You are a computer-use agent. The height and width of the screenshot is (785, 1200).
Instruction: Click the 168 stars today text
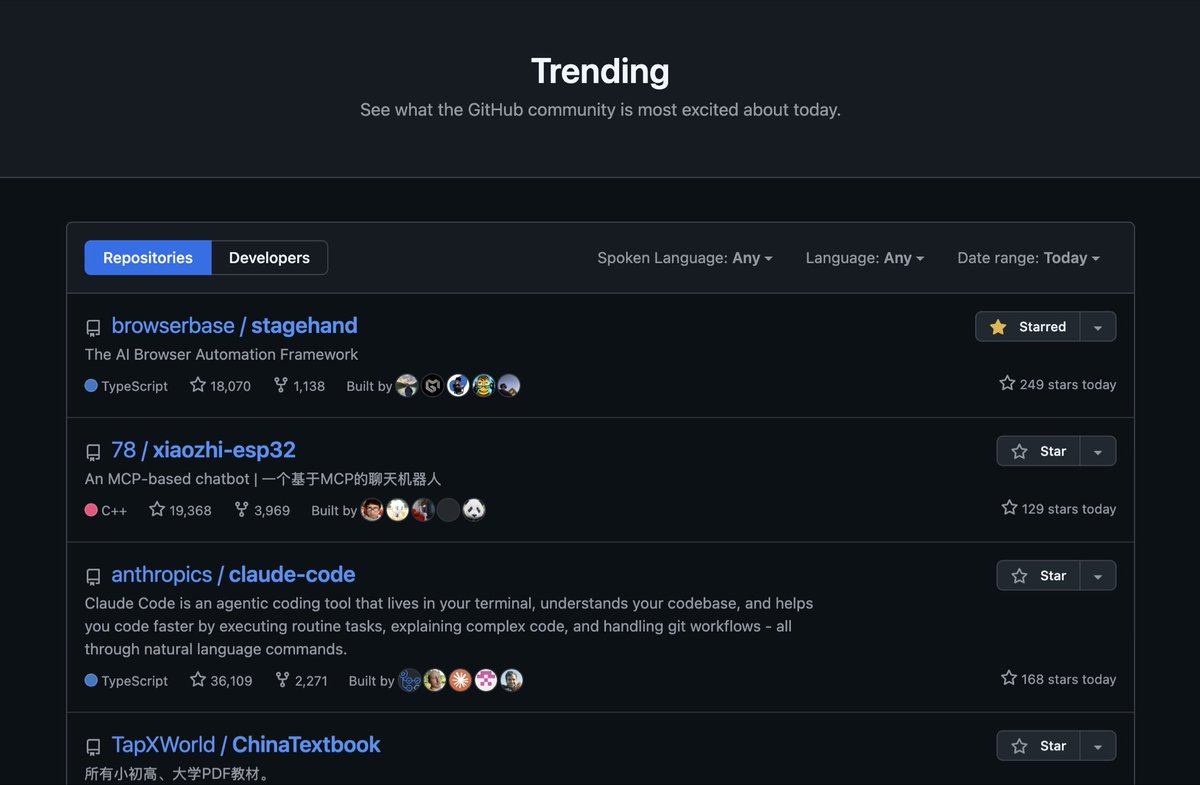[1059, 679]
